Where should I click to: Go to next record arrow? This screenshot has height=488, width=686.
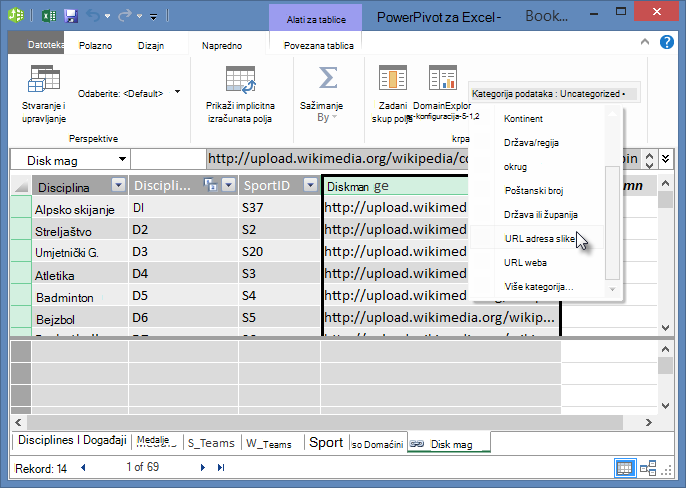[x=202, y=467]
